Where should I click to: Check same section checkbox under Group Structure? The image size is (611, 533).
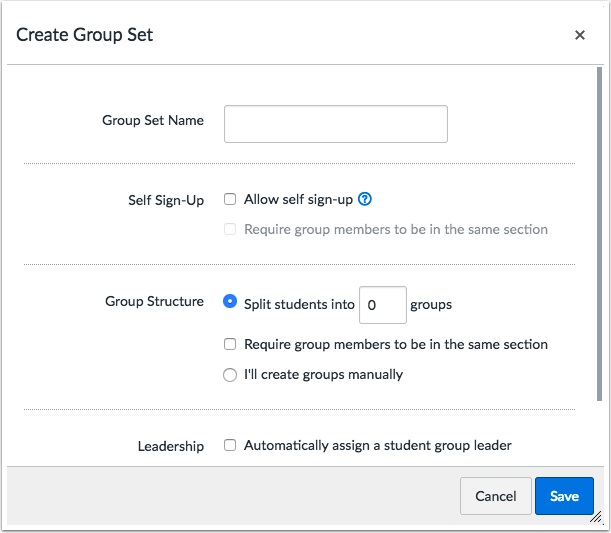pyautogui.click(x=230, y=344)
